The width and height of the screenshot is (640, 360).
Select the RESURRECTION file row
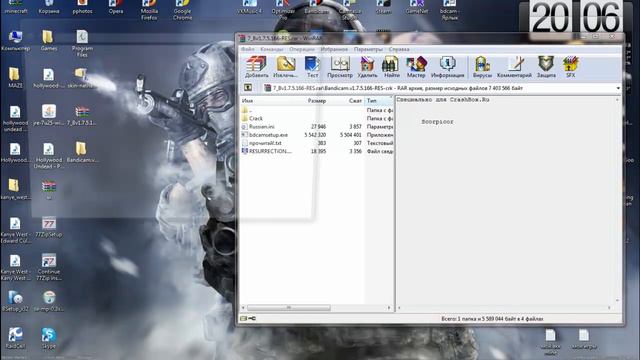pos(316,151)
